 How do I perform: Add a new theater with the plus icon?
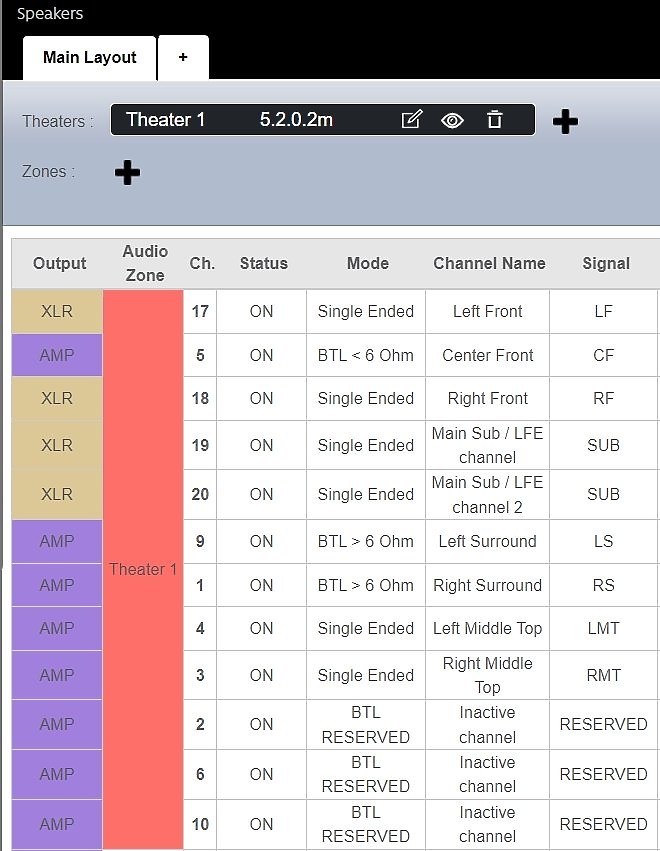[565, 122]
